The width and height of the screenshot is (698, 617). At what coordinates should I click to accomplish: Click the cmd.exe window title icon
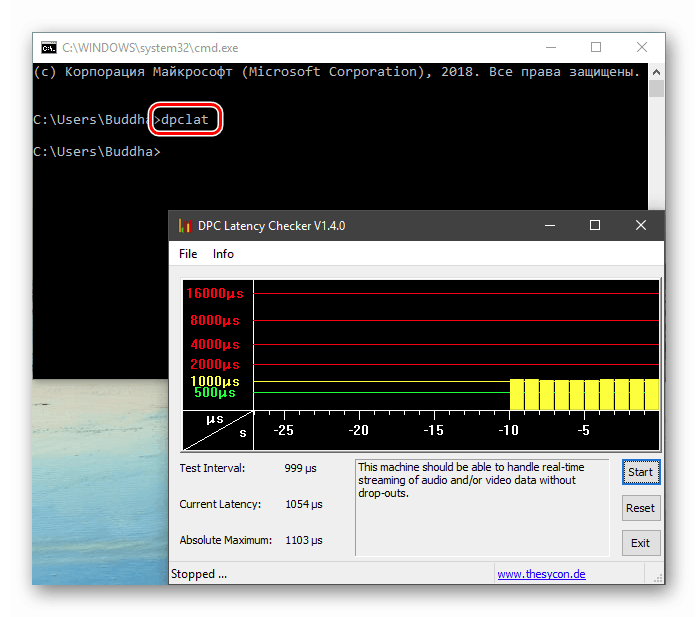[49, 48]
